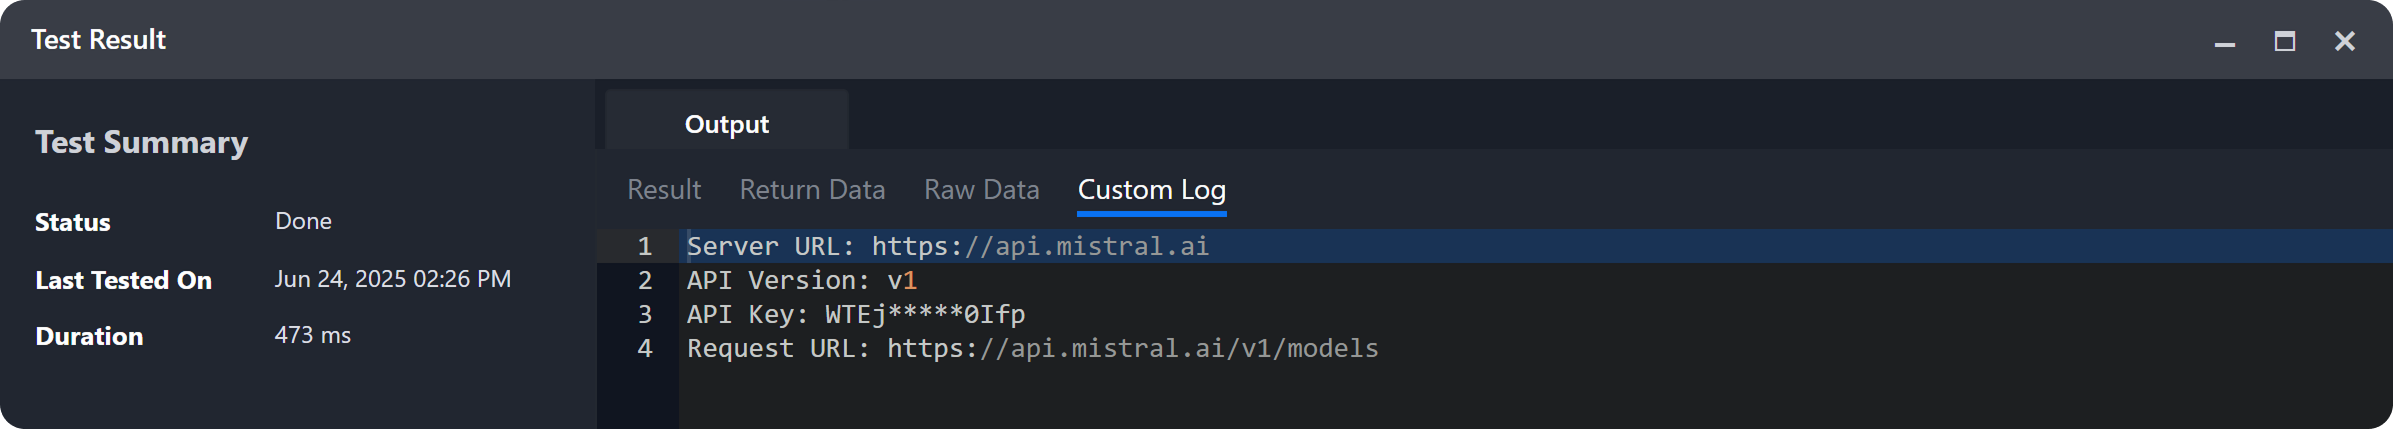Click line number 1 in gutter
The height and width of the screenshot is (429, 2393).
tap(645, 246)
